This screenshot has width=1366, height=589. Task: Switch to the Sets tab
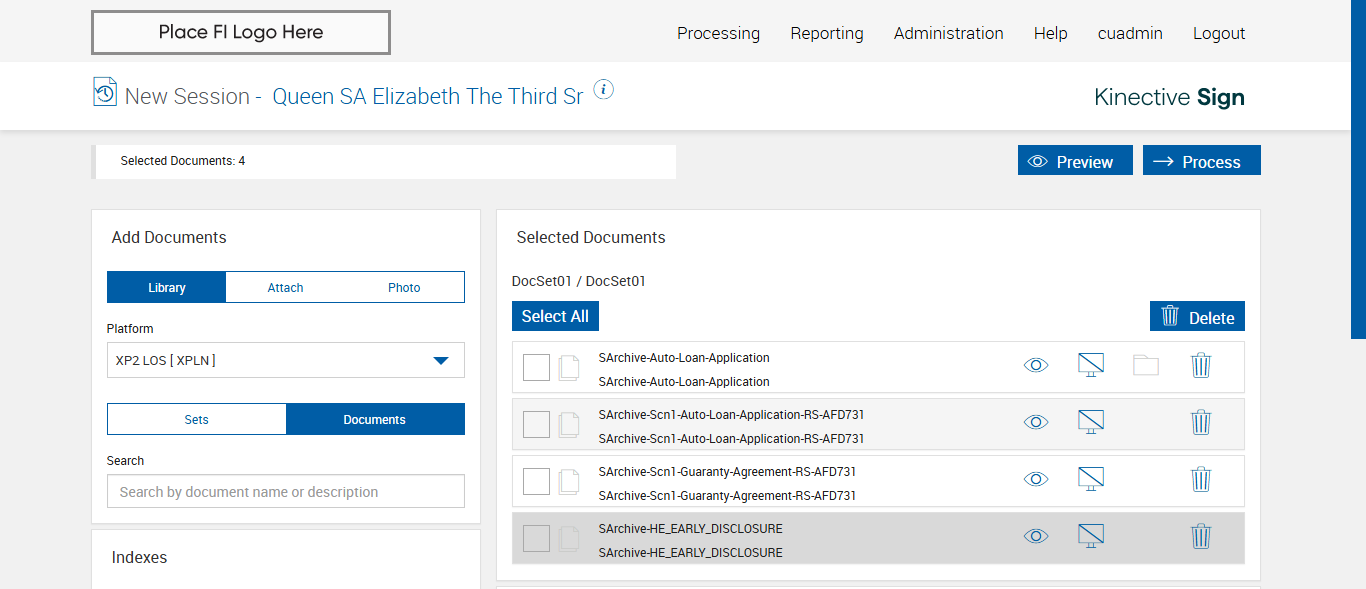click(196, 419)
